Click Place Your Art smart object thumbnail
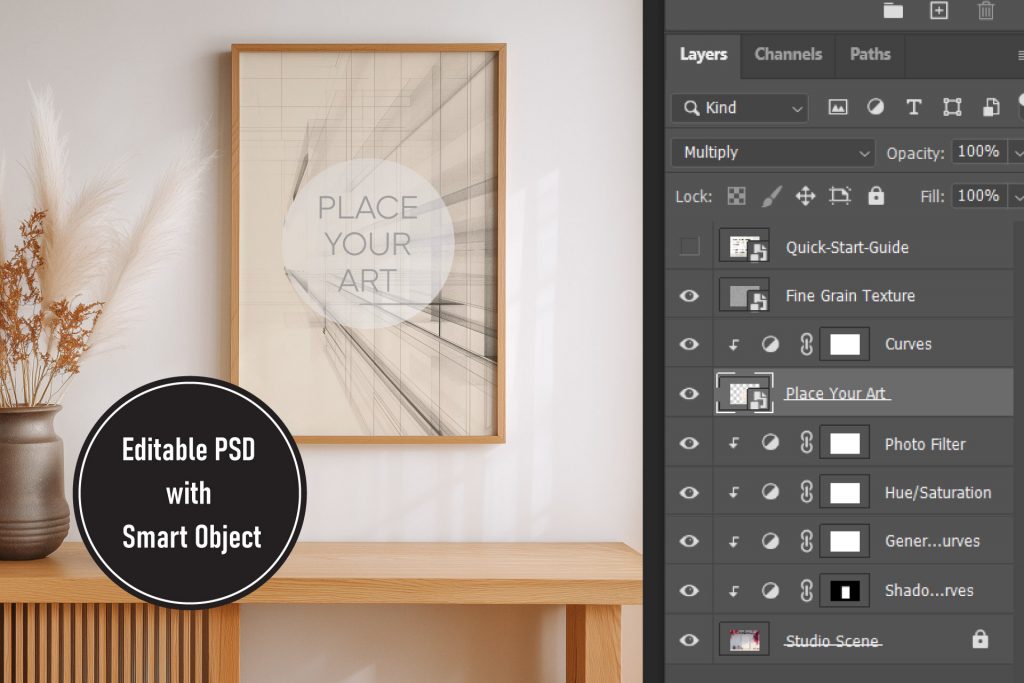The image size is (1024, 683). pyautogui.click(x=744, y=393)
